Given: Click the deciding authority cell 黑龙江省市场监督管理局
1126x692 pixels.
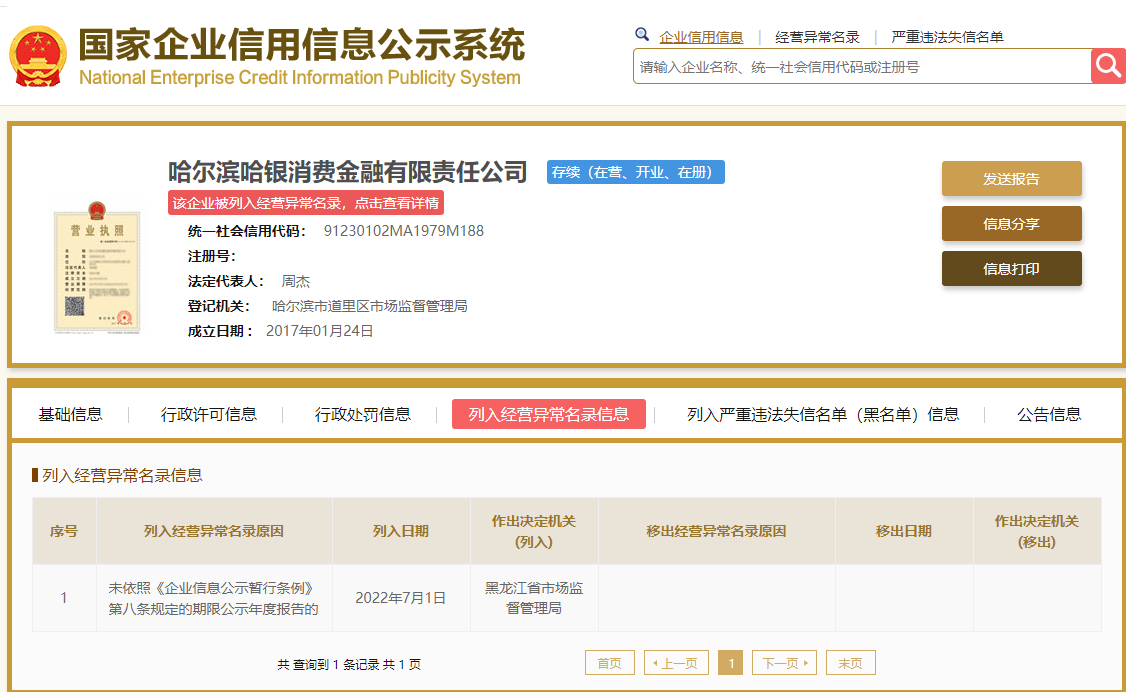Looking at the screenshot, I should [x=534, y=598].
